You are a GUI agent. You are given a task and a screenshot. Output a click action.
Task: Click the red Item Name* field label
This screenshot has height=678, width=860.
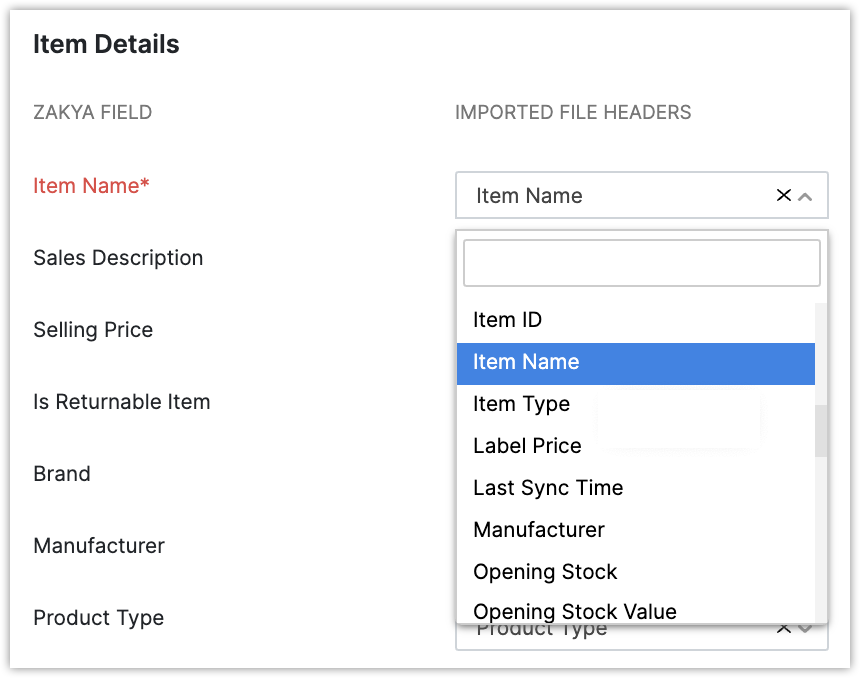tap(91, 186)
